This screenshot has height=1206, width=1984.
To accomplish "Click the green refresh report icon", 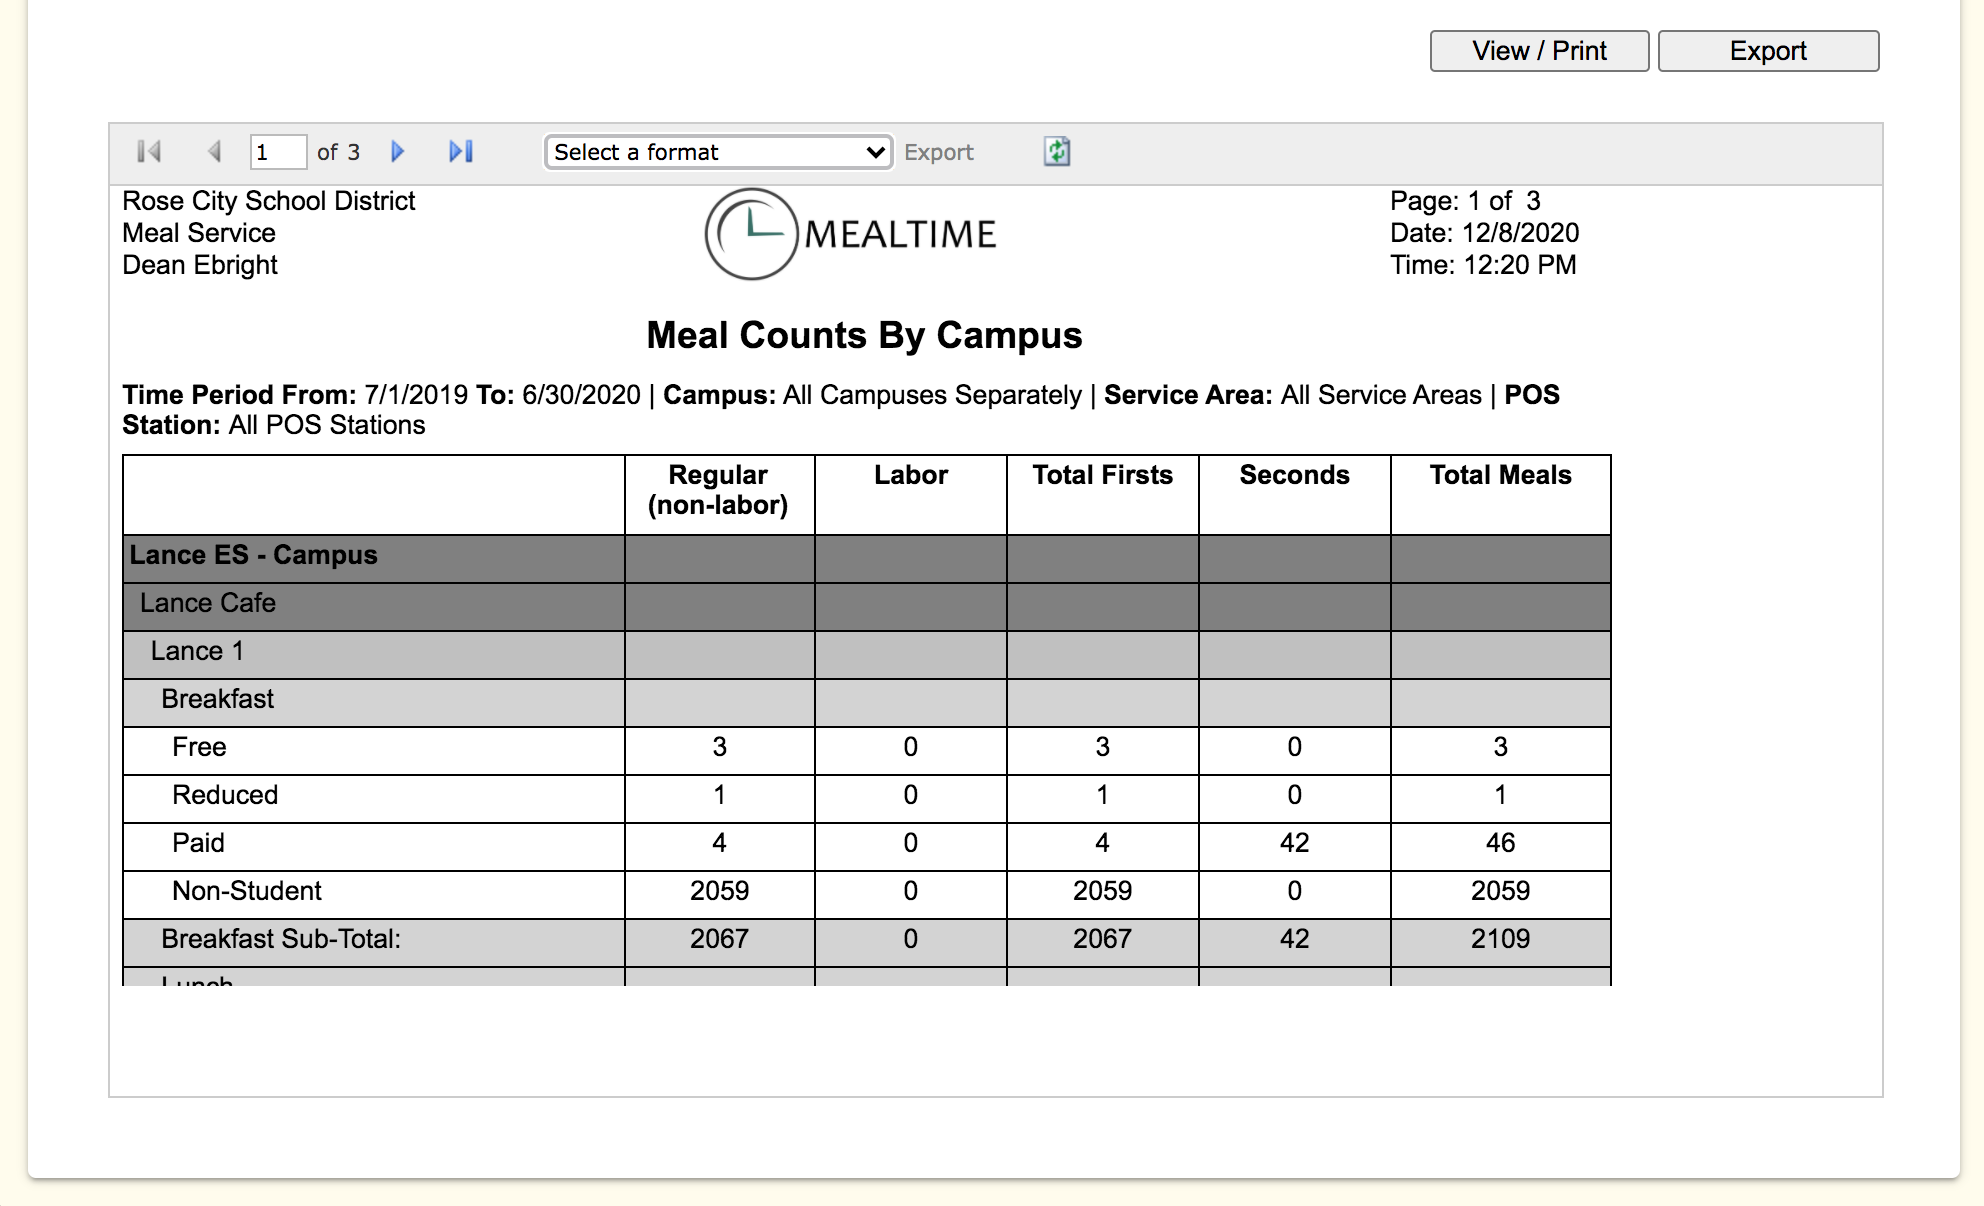I will click(1057, 152).
